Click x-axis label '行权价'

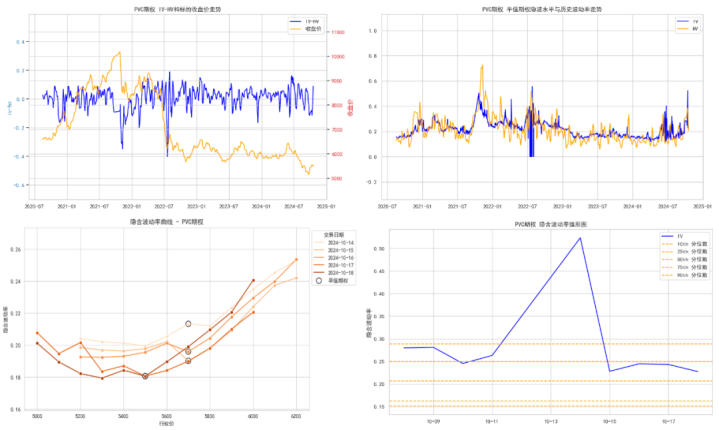pyautogui.click(x=166, y=424)
